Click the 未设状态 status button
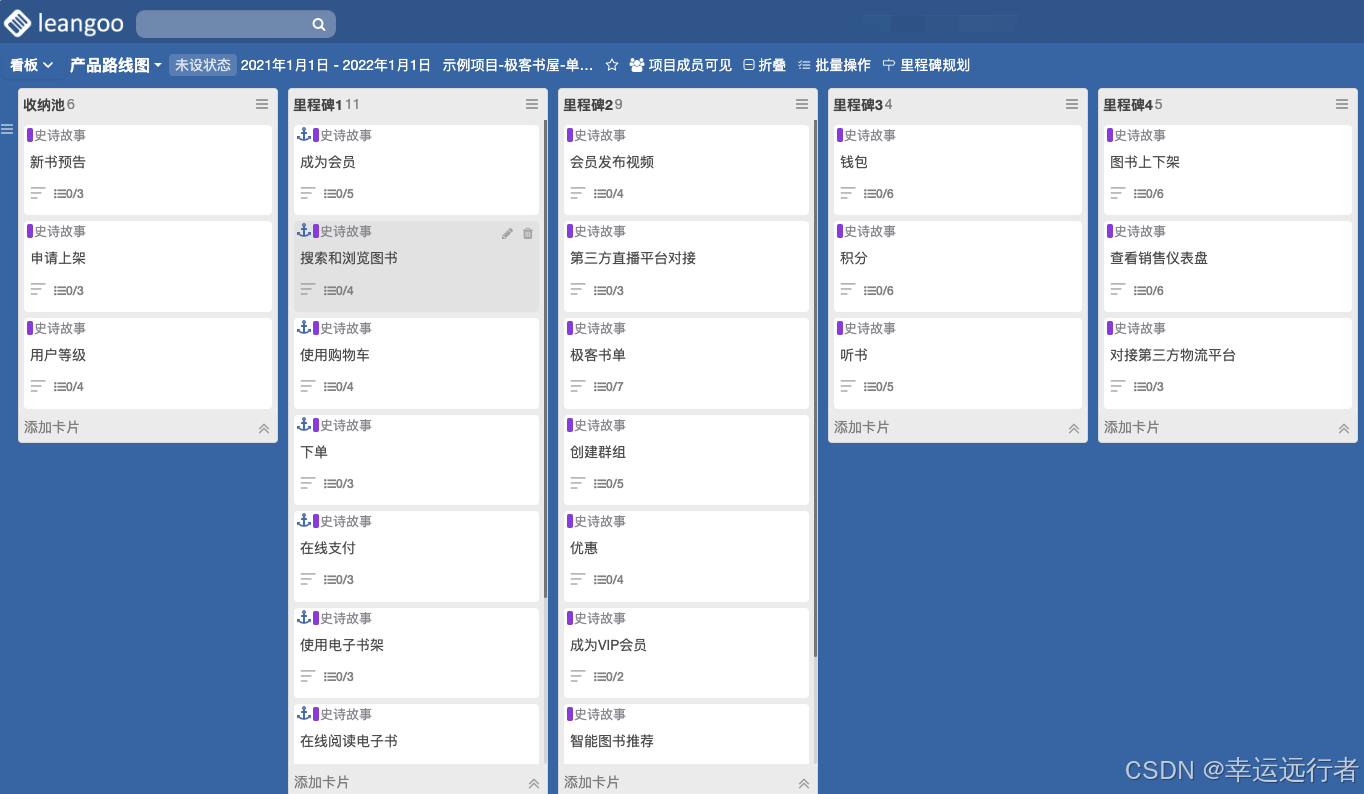 [x=203, y=65]
